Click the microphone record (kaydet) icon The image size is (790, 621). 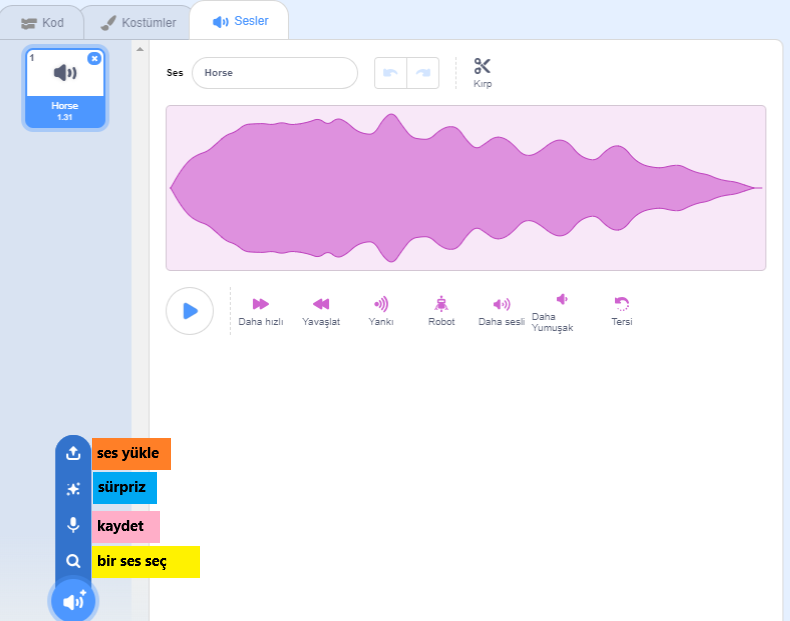tap(73, 525)
